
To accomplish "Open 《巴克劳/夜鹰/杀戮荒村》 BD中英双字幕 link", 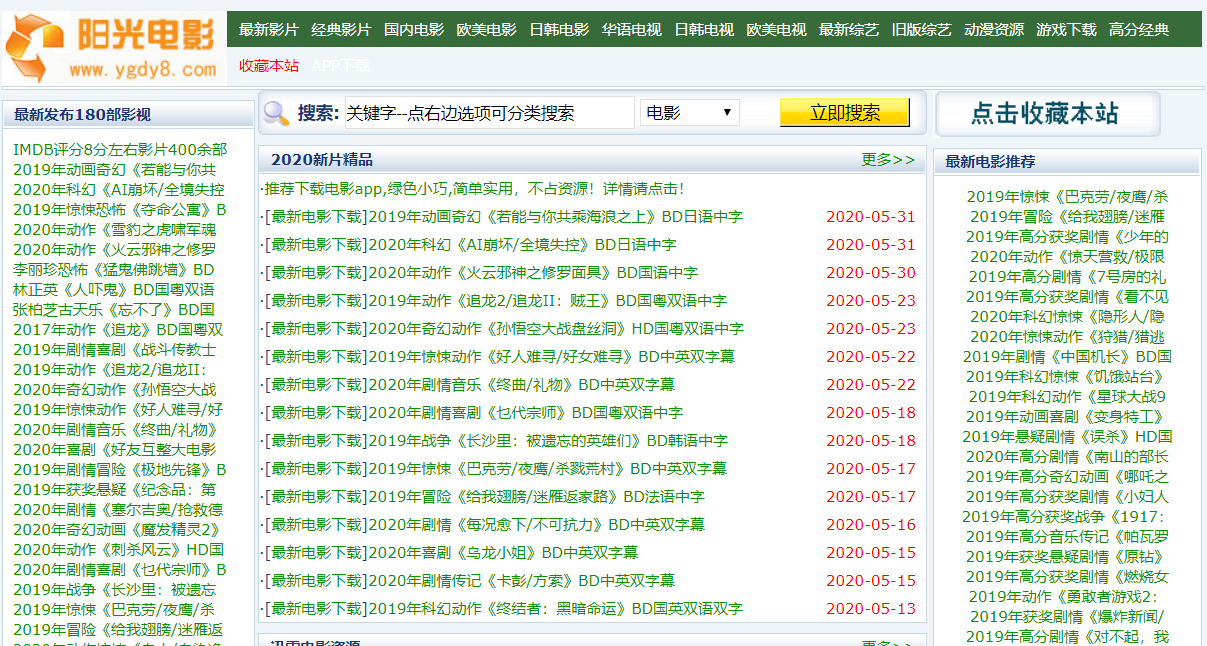I will 547,468.
